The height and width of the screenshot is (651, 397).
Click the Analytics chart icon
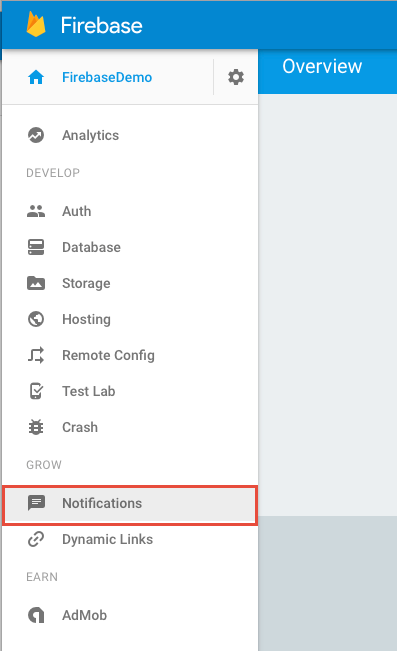(x=36, y=135)
